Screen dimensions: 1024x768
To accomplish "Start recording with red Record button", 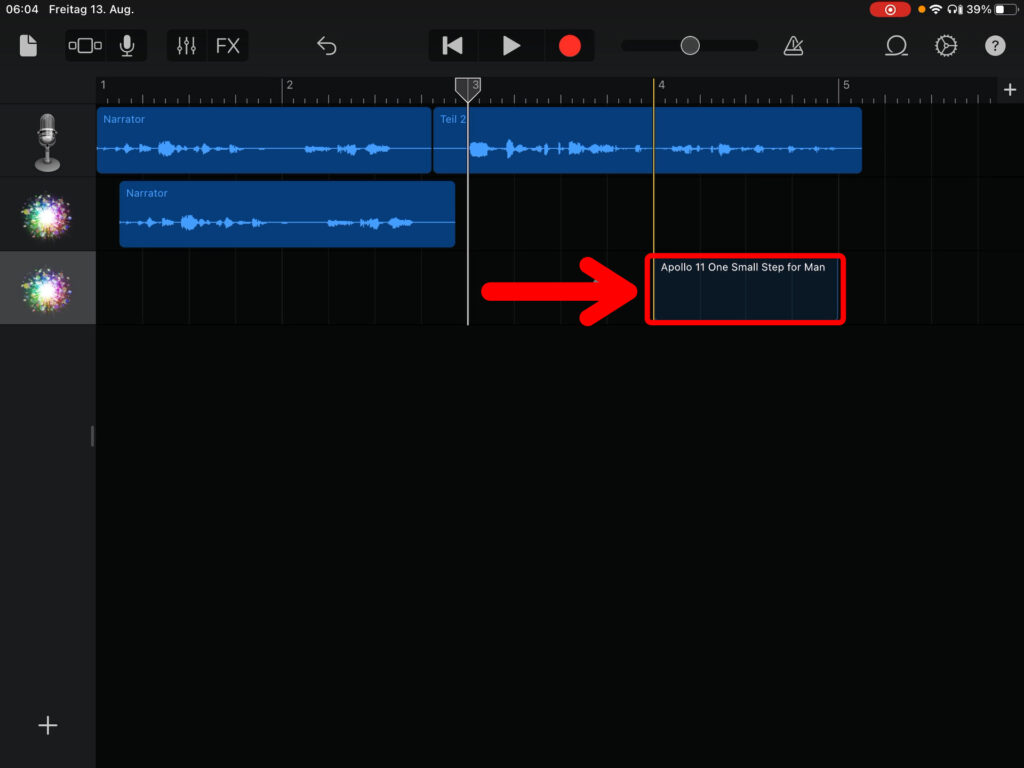I will pos(569,46).
